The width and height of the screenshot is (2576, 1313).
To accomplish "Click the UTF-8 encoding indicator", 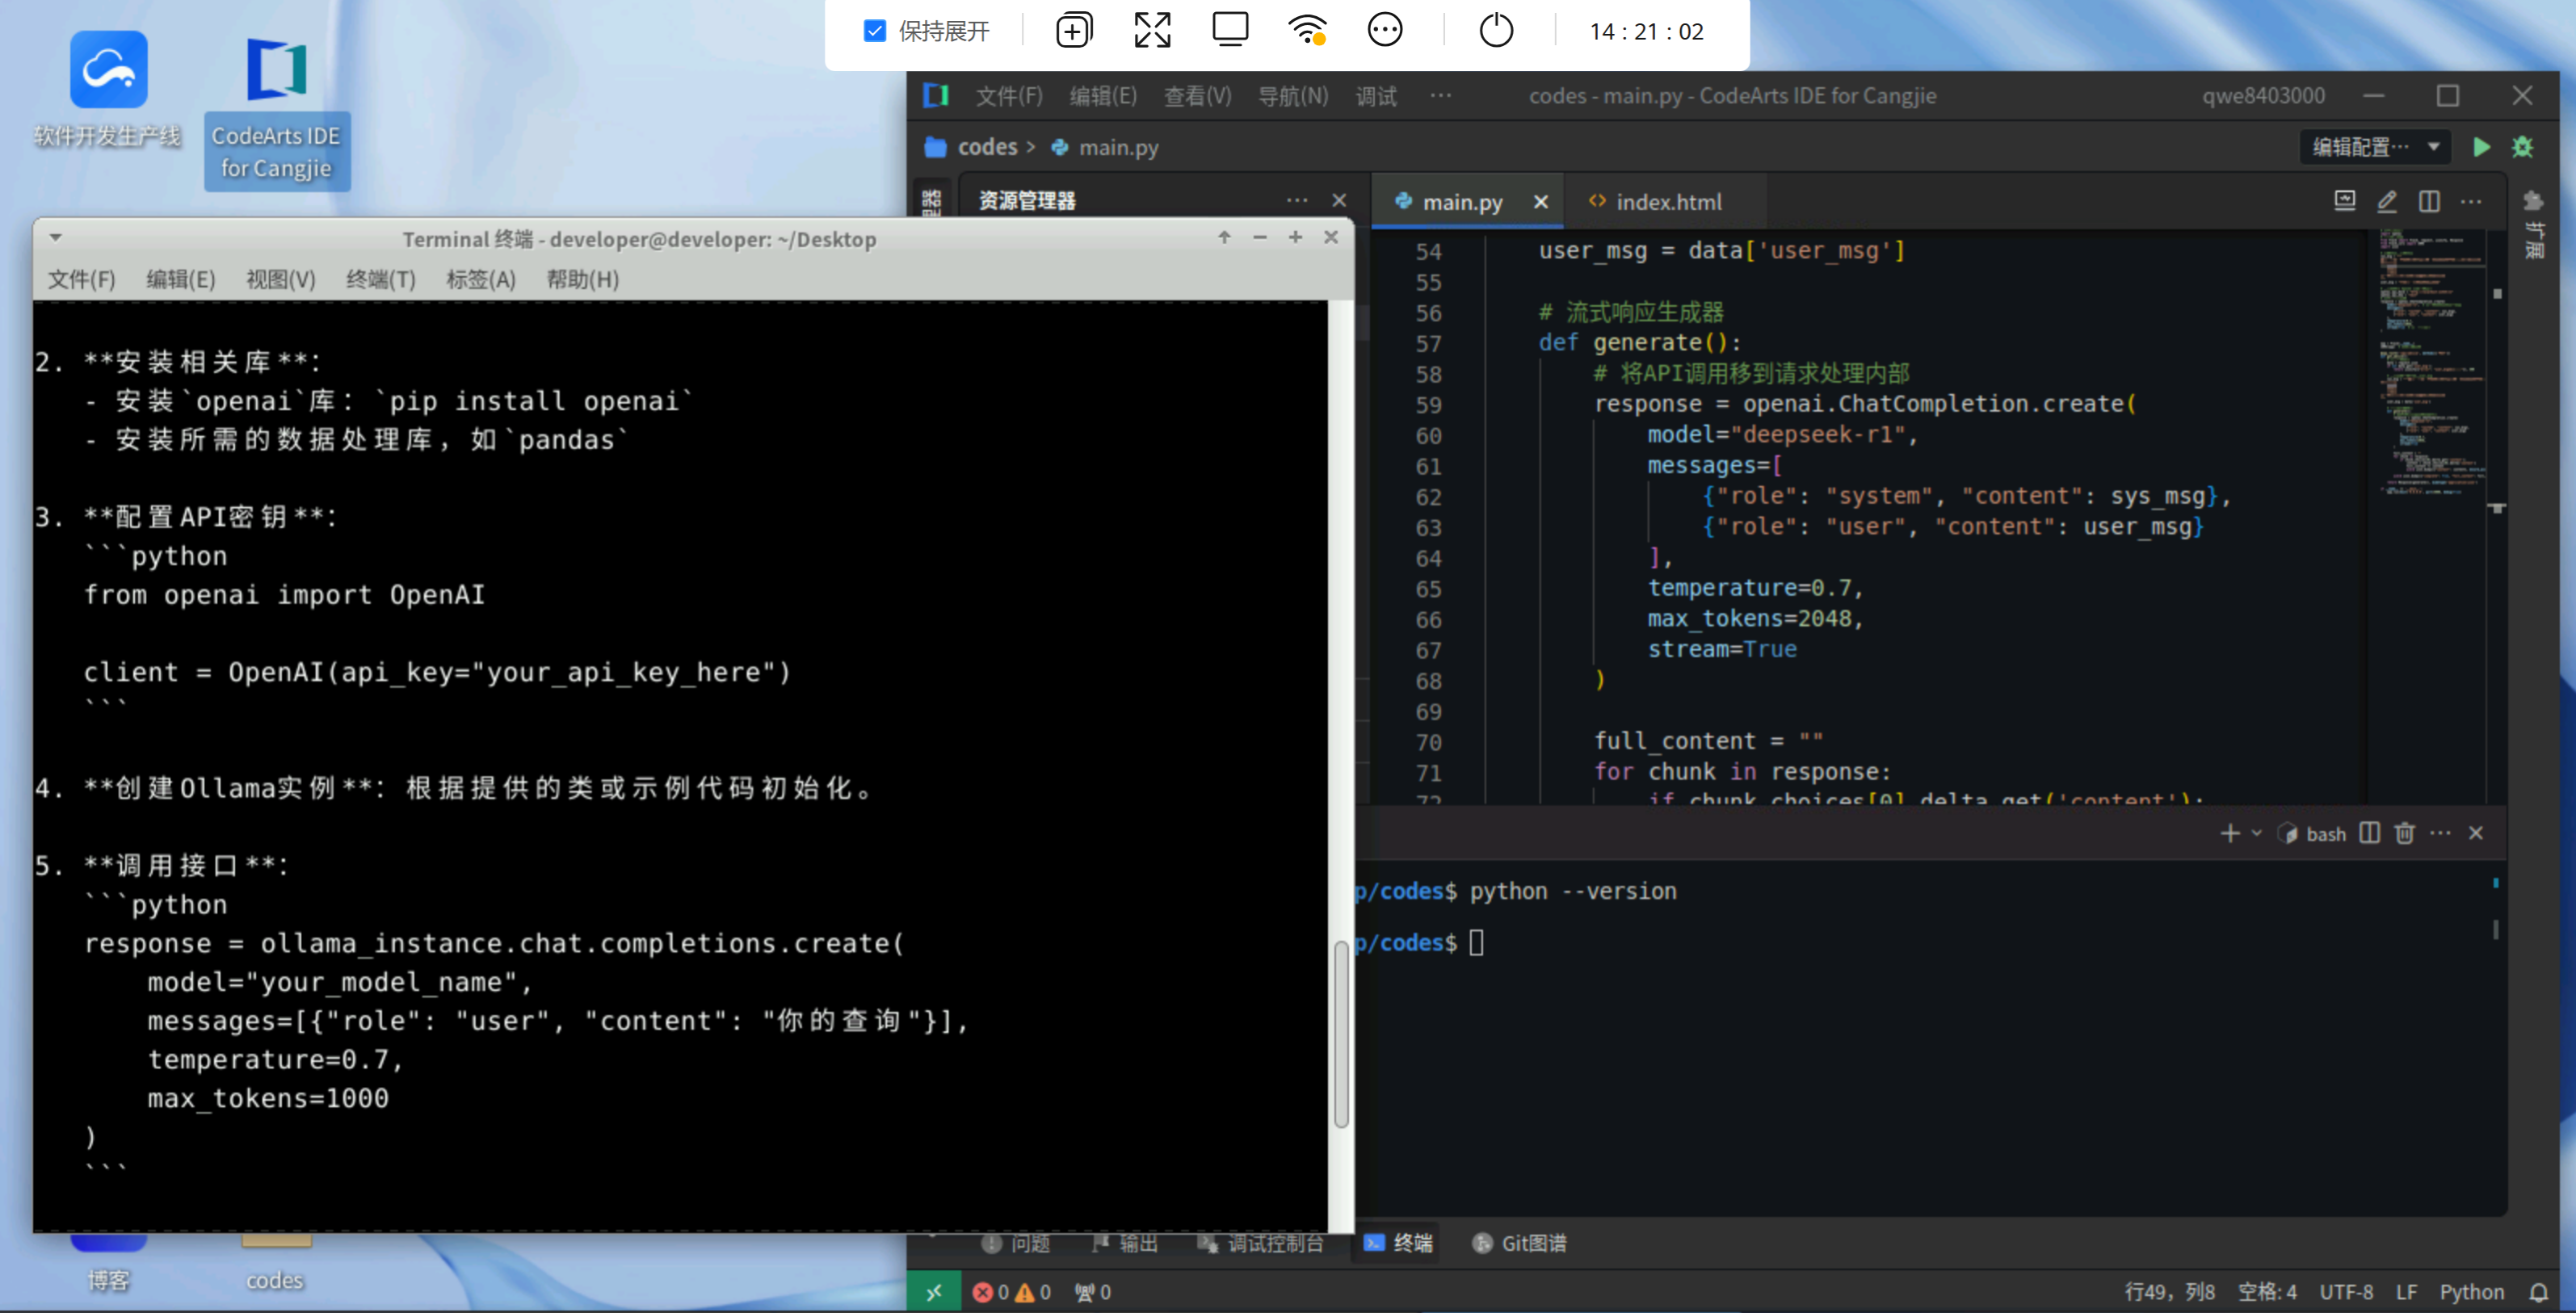I will [2345, 1292].
